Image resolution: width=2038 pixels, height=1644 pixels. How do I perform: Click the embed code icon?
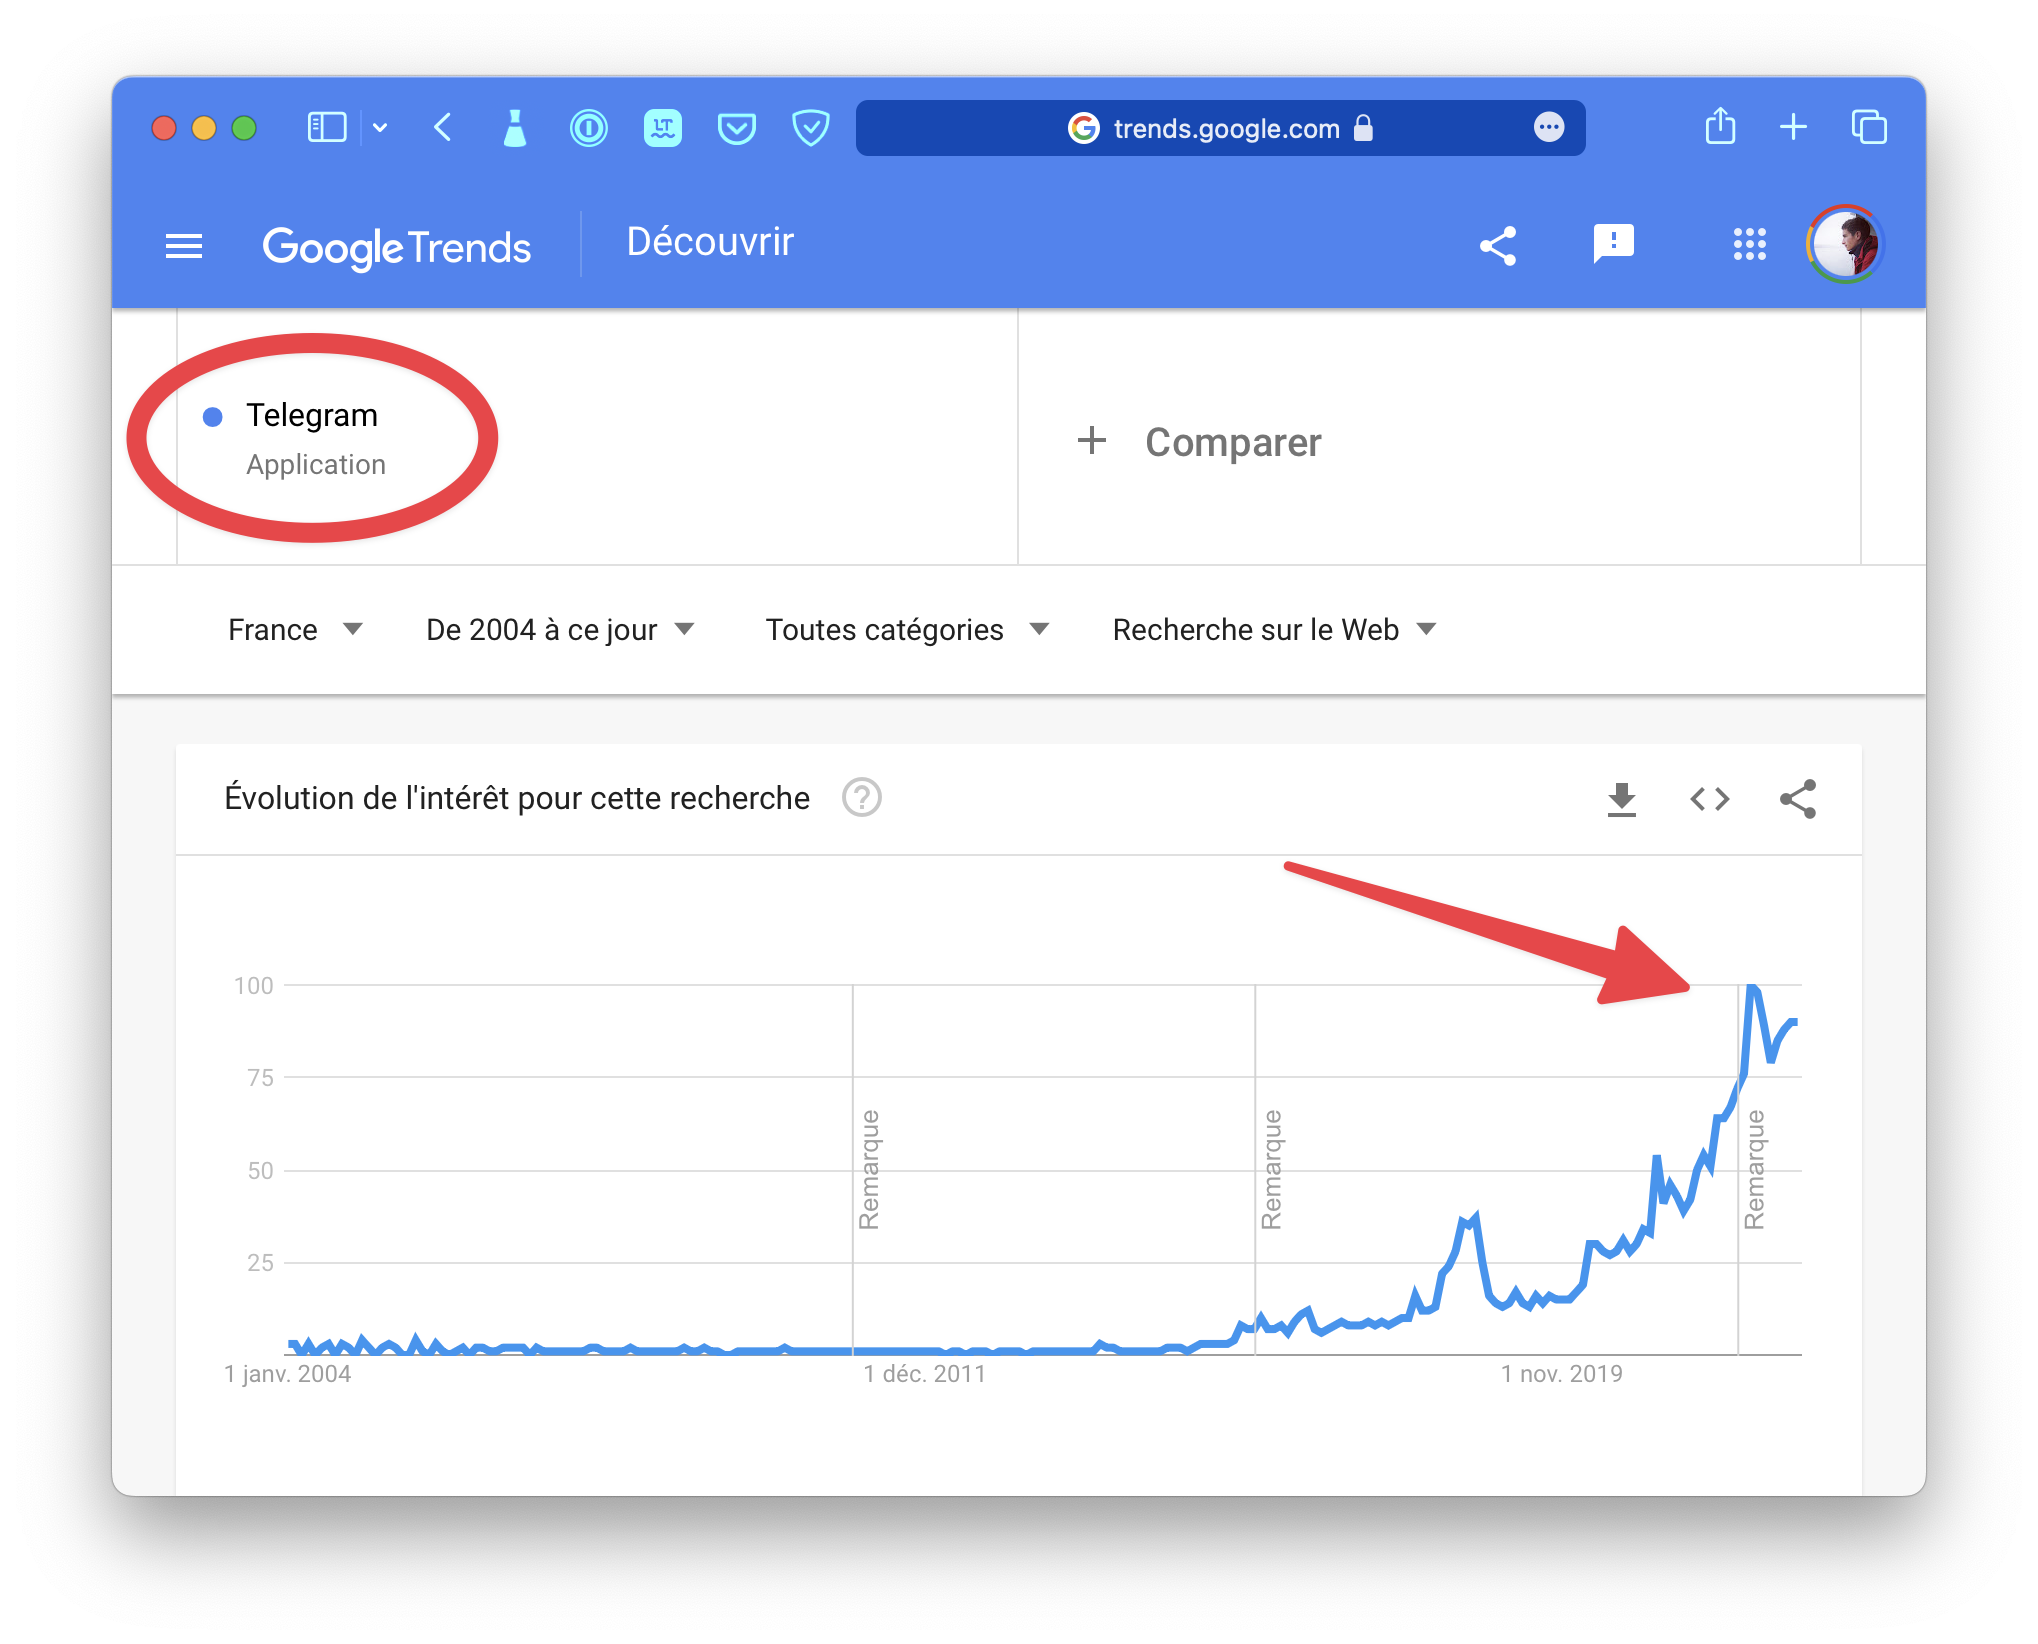coord(1709,799)
